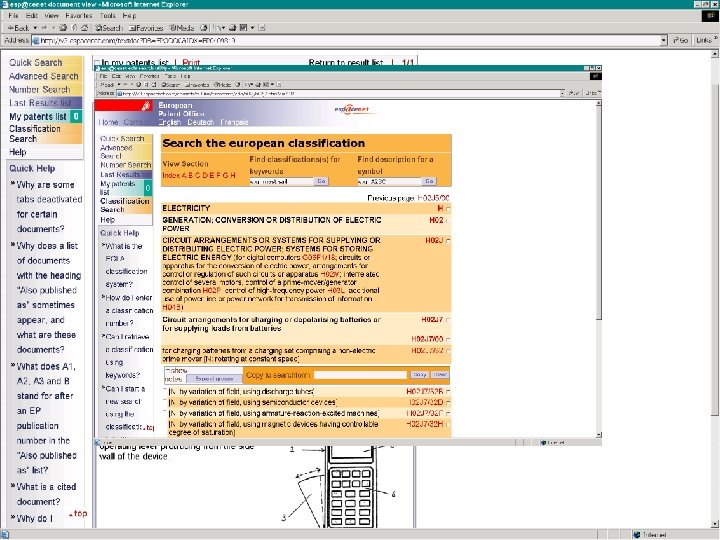This screenshot has height=540, width=720.
Task: Refresh the page in the outer browser toolbar
Action: click(x=74, y=28)
